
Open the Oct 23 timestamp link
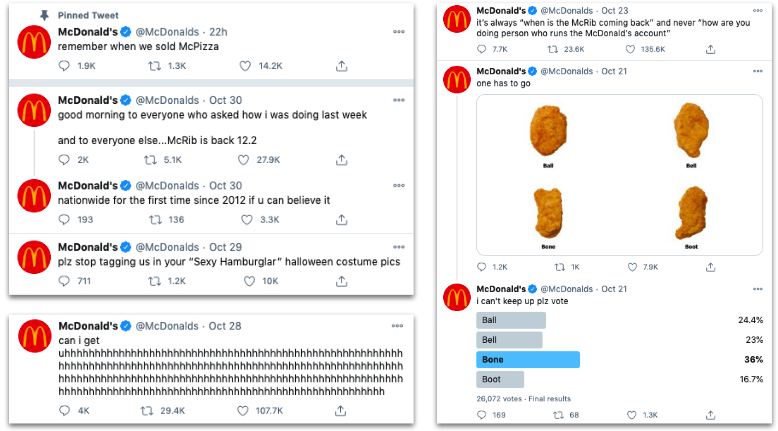[614, 10]
